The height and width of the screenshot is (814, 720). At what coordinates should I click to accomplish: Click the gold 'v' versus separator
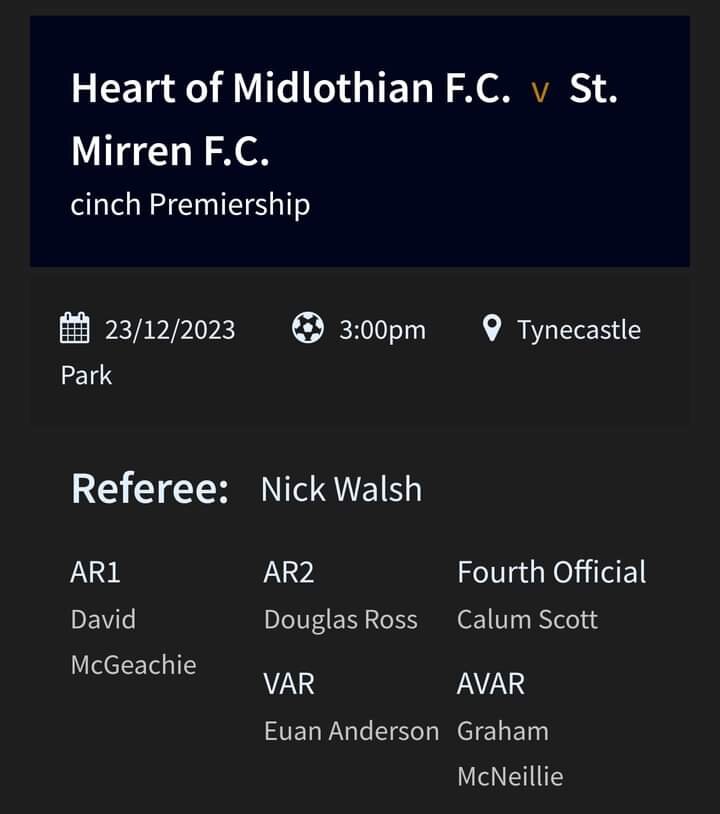point(540,93)
